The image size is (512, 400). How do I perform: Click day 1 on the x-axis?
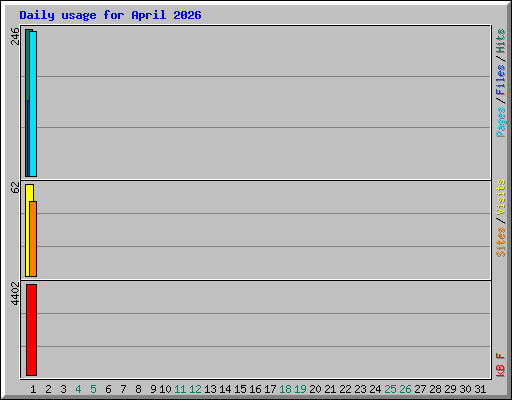[33, 389]
